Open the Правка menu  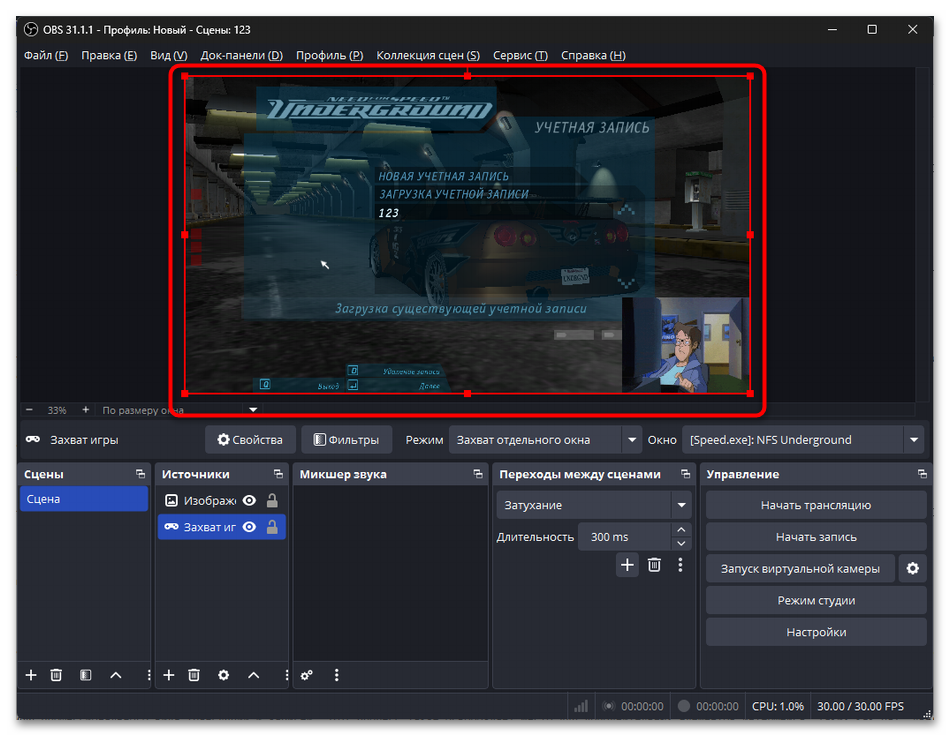tap(109, 55)
